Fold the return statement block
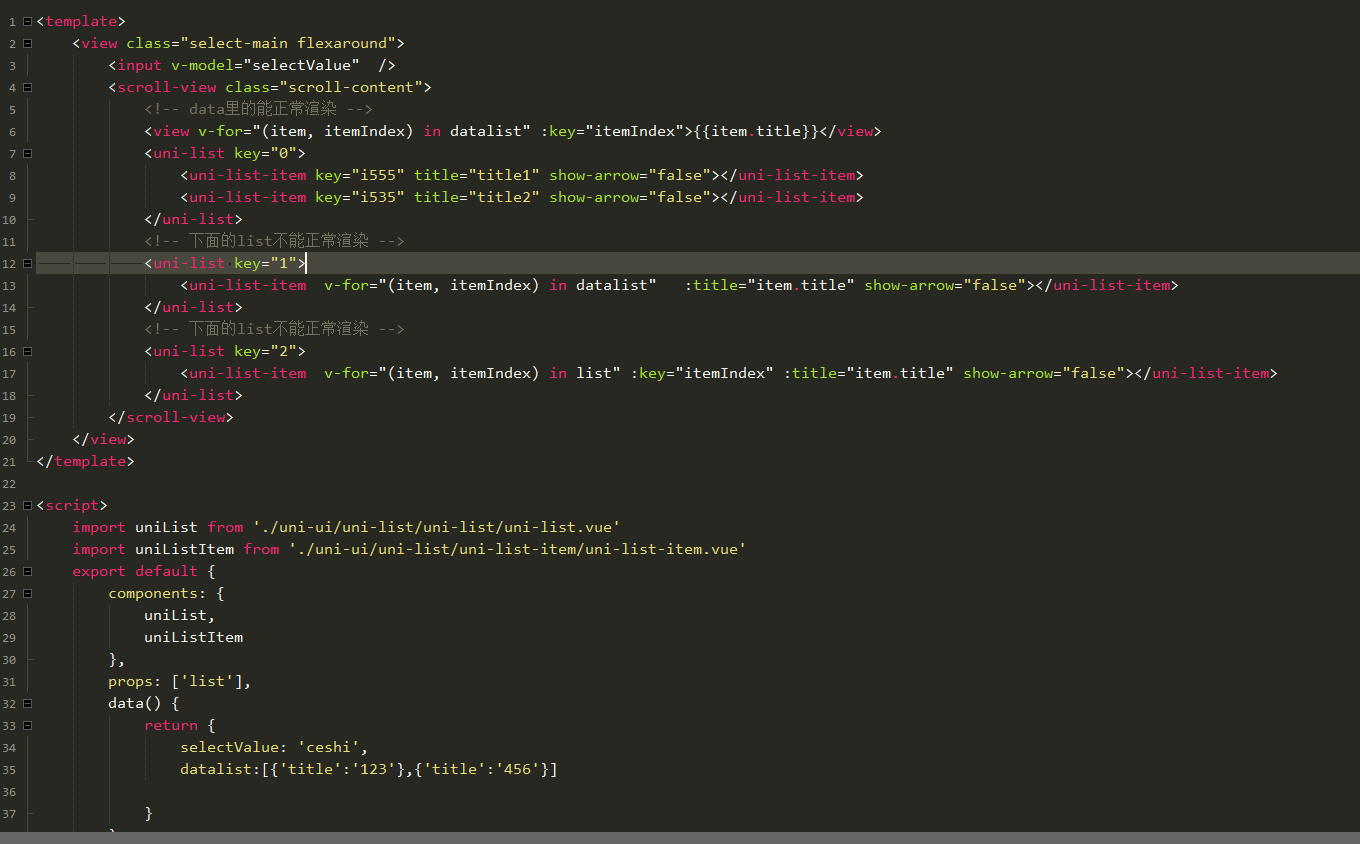The height and width of the screenshot is (844, 1360). [x=27, y=725]
